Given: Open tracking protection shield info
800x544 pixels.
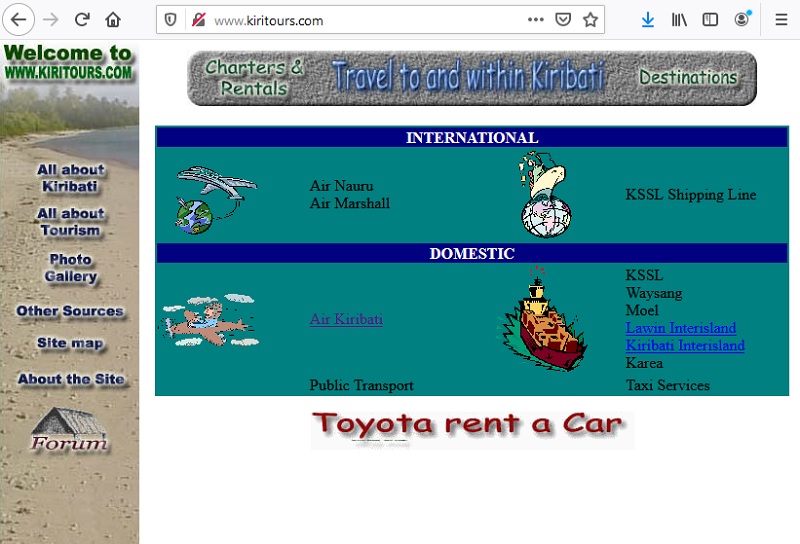Looking at the screenshot, I should click(x=170, y=20).
